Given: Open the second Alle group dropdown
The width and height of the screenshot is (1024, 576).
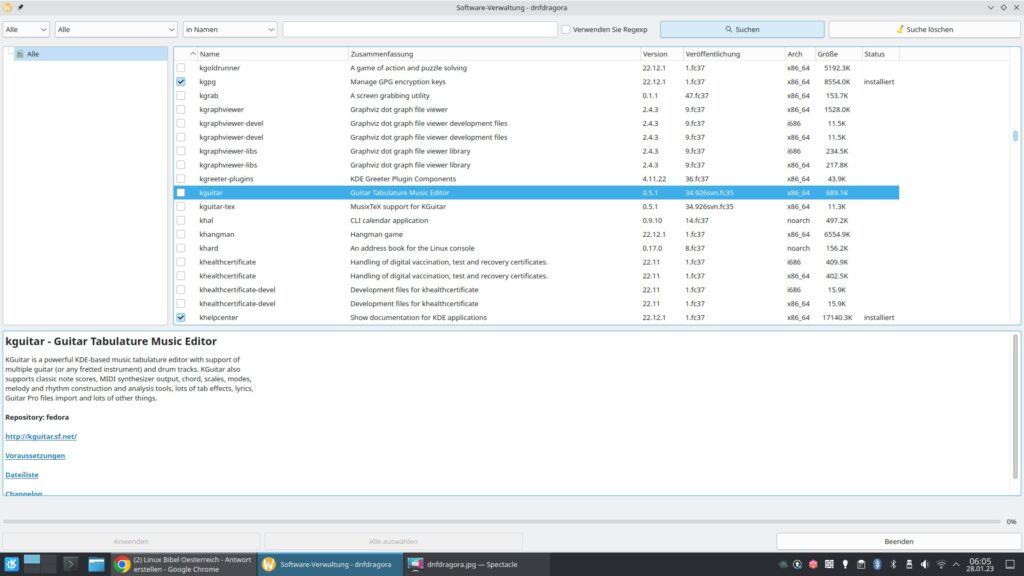Looking at the screenshot, I should click(x=116, y=29).
